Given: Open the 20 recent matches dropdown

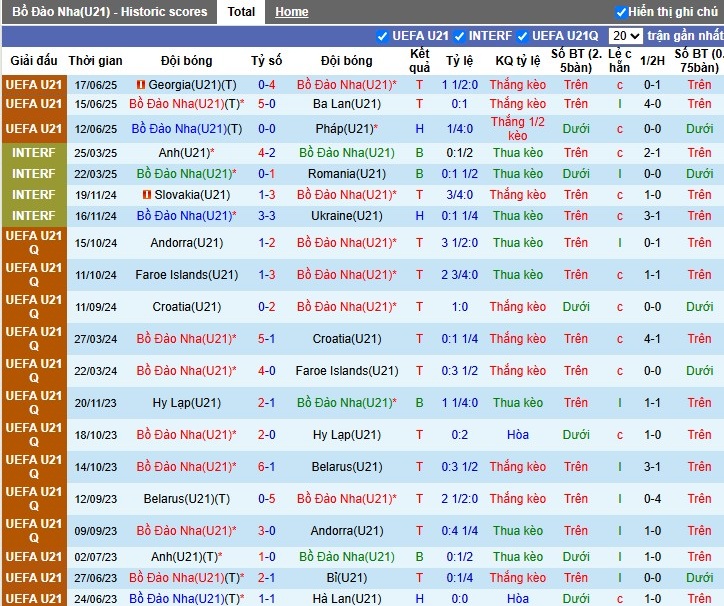Looking at the screenshot, I should coord(625,36).
